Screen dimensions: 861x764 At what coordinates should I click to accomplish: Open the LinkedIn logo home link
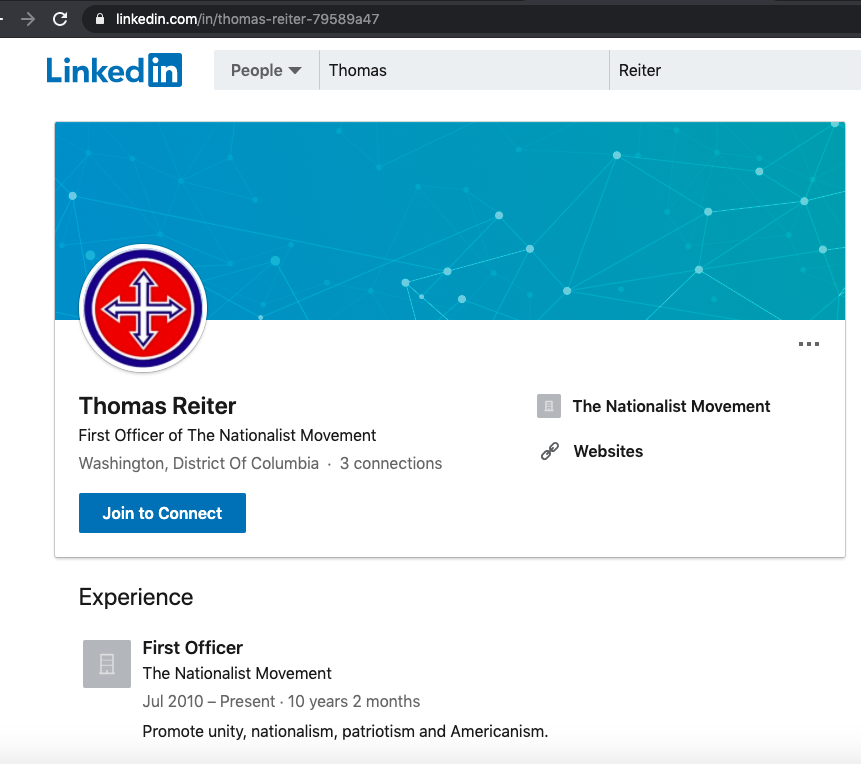[x=114, y=70]
